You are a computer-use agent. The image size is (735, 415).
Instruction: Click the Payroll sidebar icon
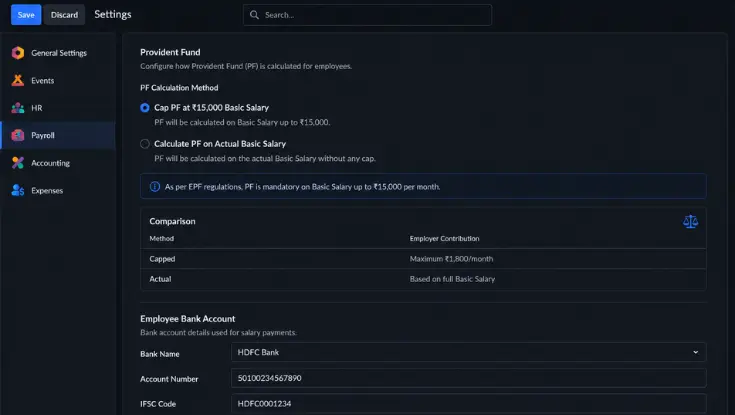(x=18, y=135)
